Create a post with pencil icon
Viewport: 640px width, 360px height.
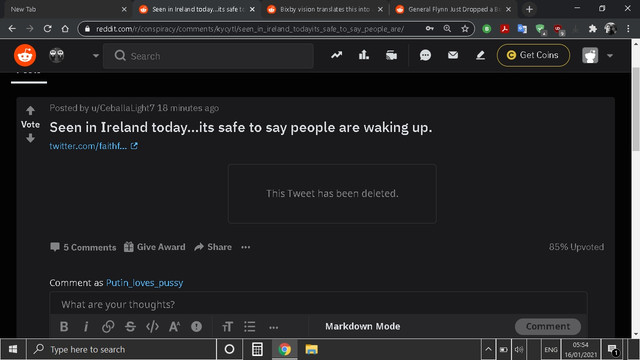point(480,55)
